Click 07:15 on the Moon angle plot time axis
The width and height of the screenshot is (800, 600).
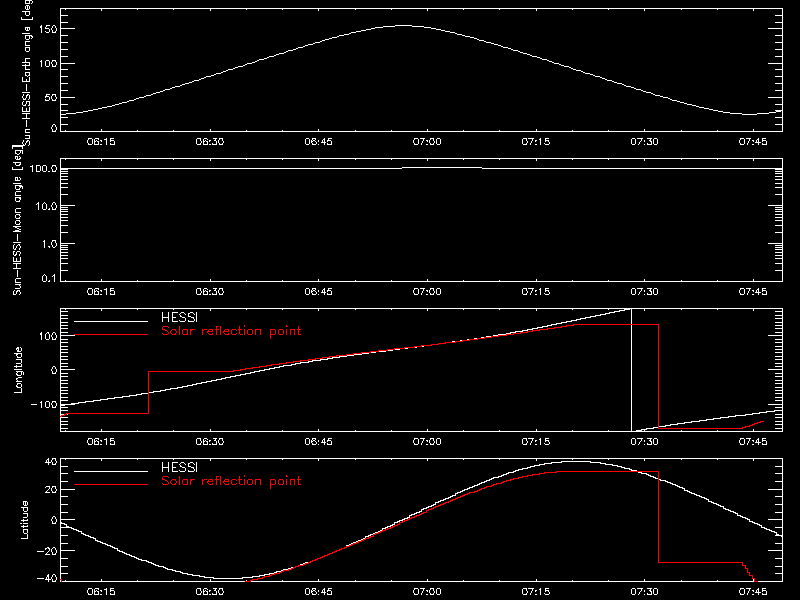[536, 291]
